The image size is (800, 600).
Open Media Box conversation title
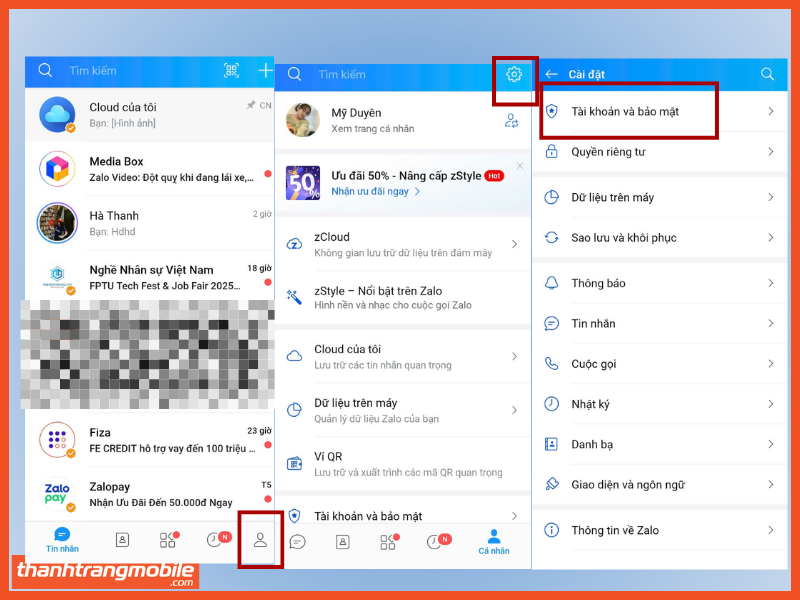pos(116,161)
